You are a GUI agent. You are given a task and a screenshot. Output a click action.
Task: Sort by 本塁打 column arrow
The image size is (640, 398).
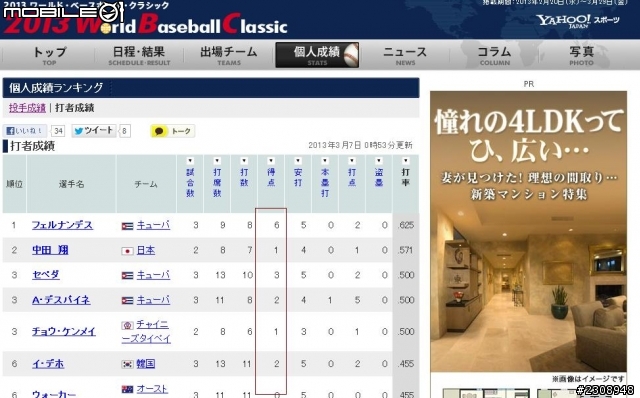[x=325, y=160]
